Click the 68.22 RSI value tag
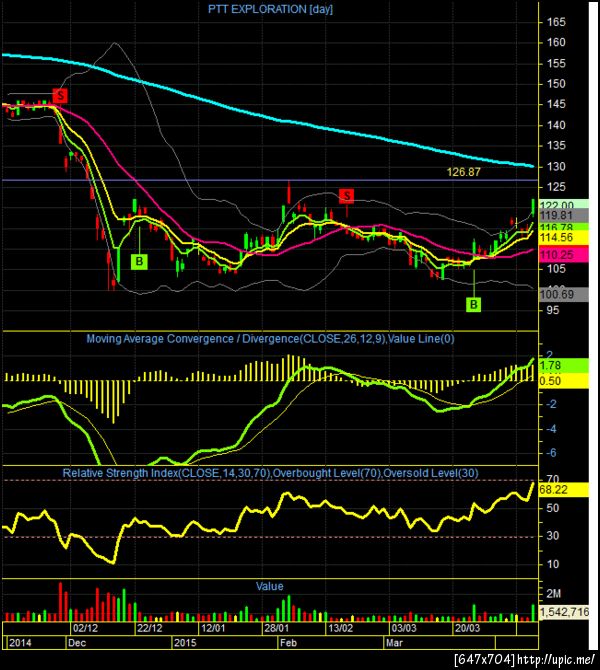 click(x=562, y=490)
